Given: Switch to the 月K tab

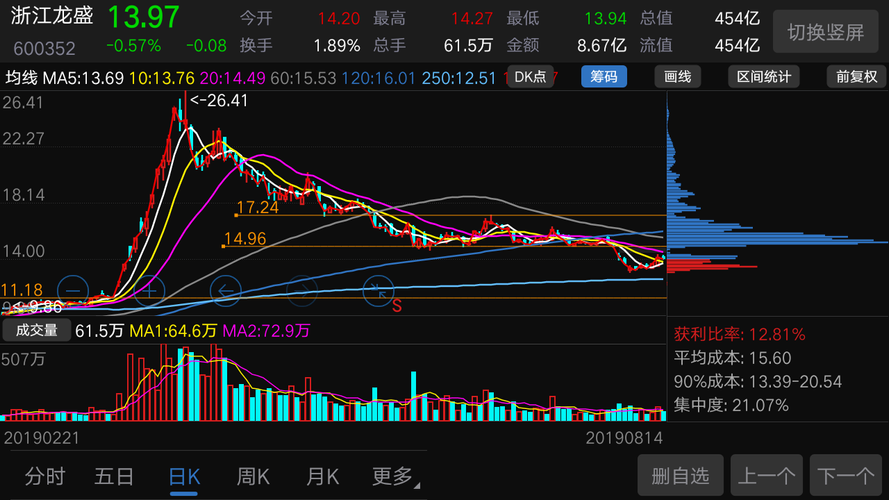Looking at the screenshot, I should pyautogui.click(x=322, y=476).
